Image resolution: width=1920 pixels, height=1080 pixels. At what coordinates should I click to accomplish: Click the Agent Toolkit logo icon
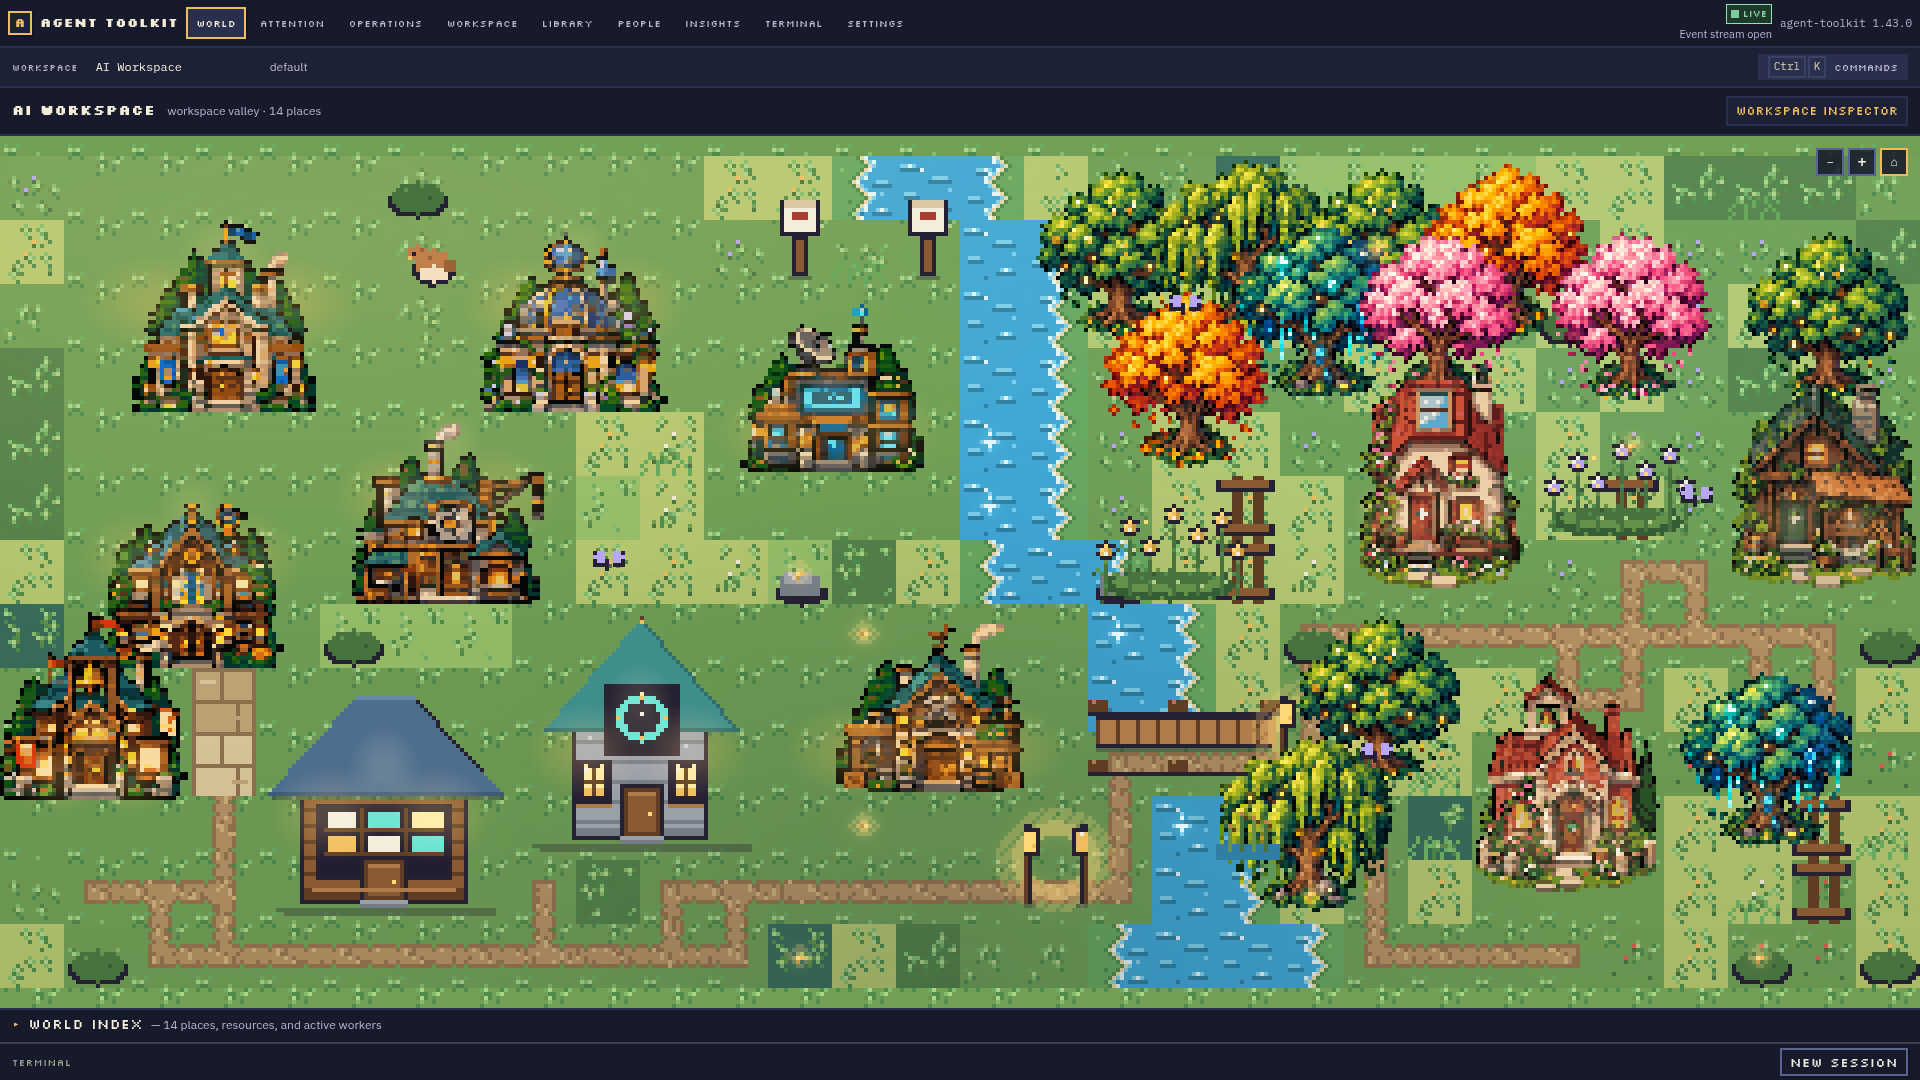point(19,22)
